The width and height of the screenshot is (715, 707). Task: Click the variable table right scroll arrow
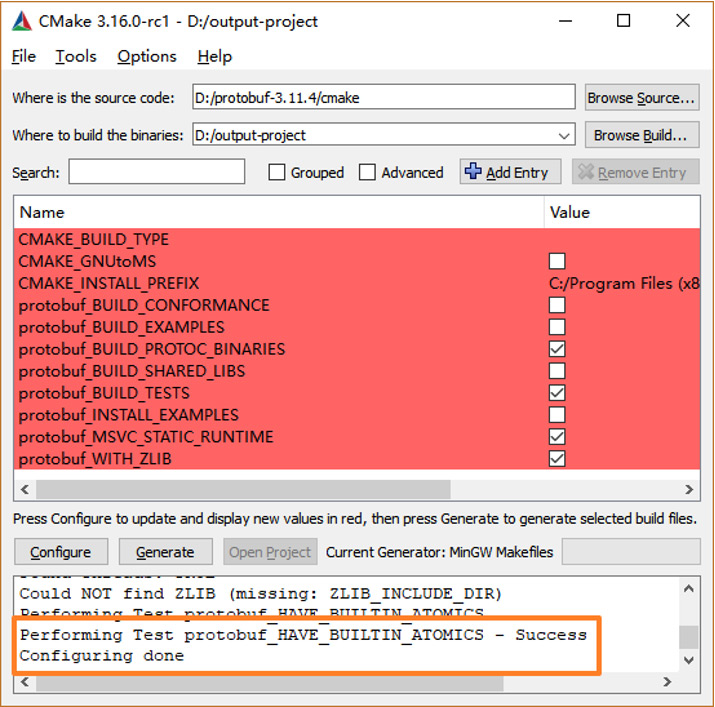click(689, 489)
